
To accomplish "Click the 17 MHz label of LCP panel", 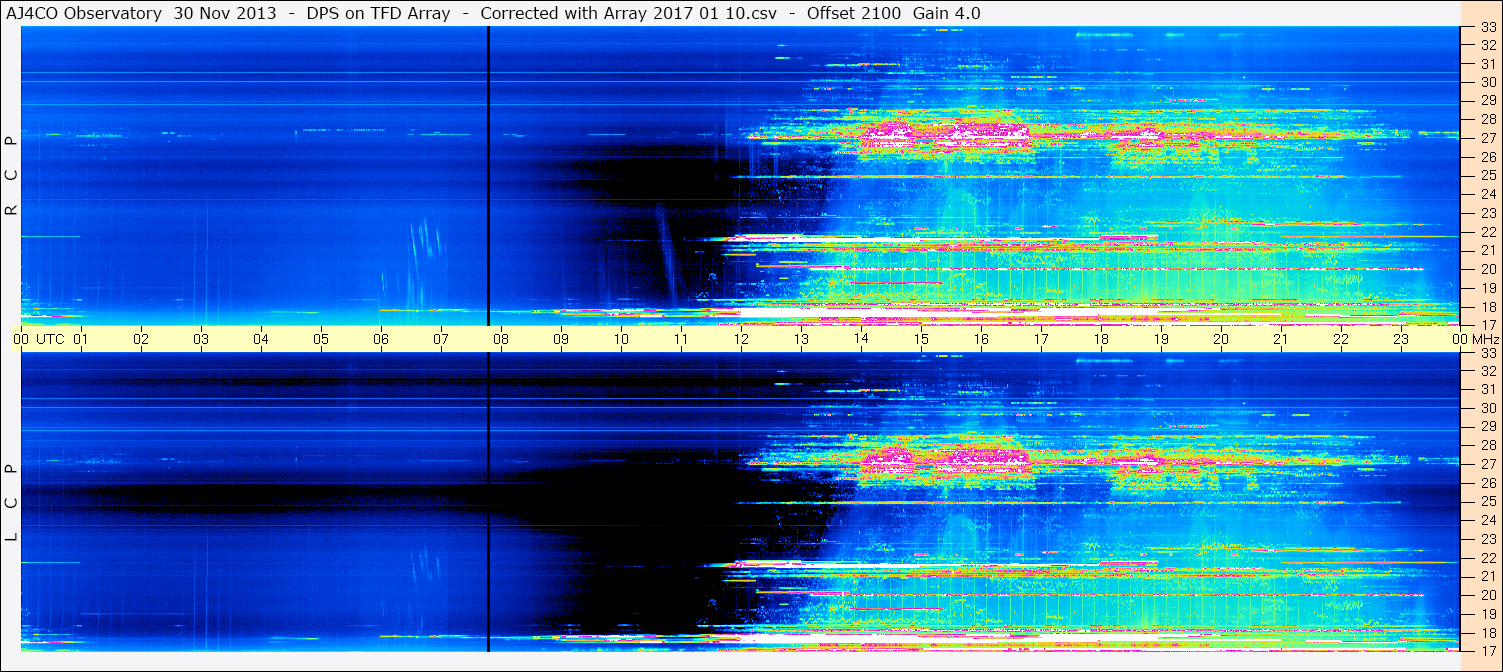I will click(1487, 650).
